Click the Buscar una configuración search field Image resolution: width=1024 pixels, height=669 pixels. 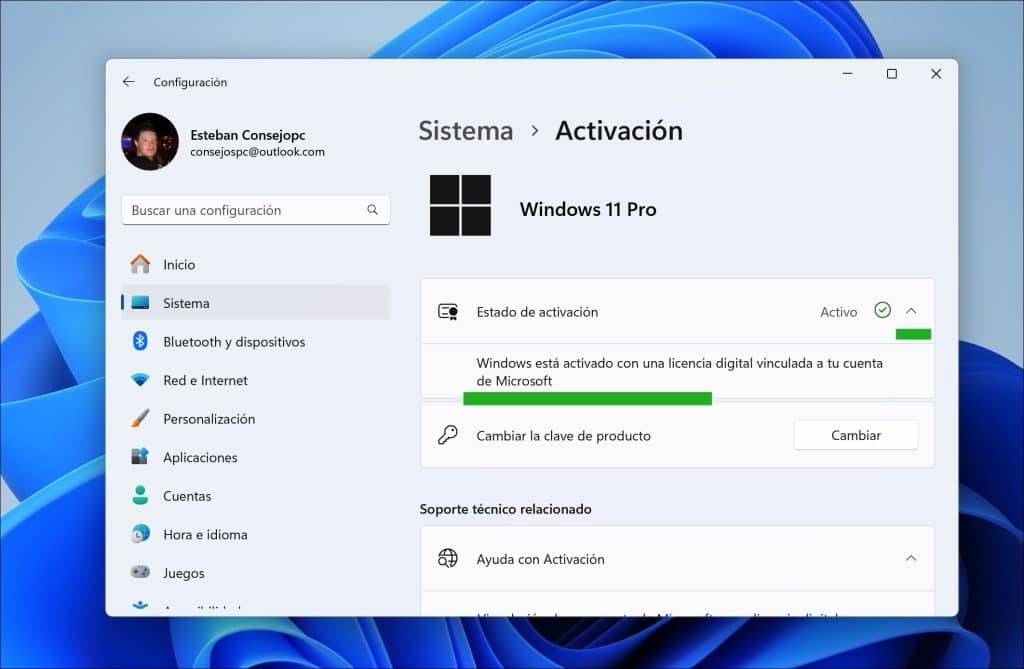click(x=256, y=210)
